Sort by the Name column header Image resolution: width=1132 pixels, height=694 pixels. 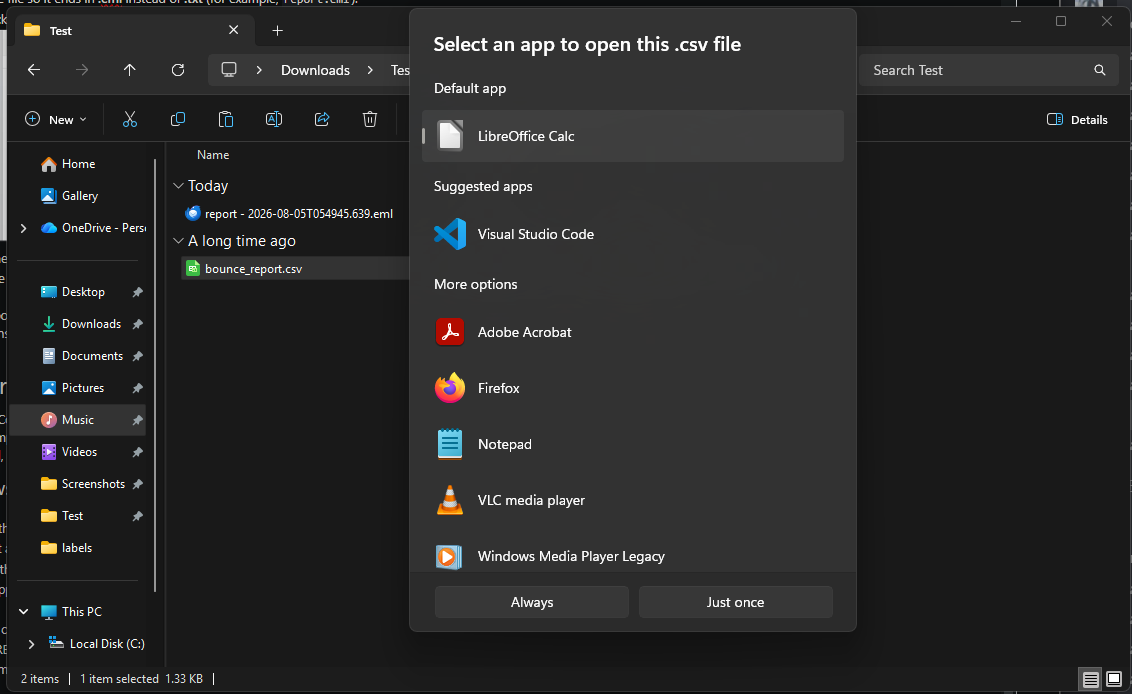coord(213,155)
